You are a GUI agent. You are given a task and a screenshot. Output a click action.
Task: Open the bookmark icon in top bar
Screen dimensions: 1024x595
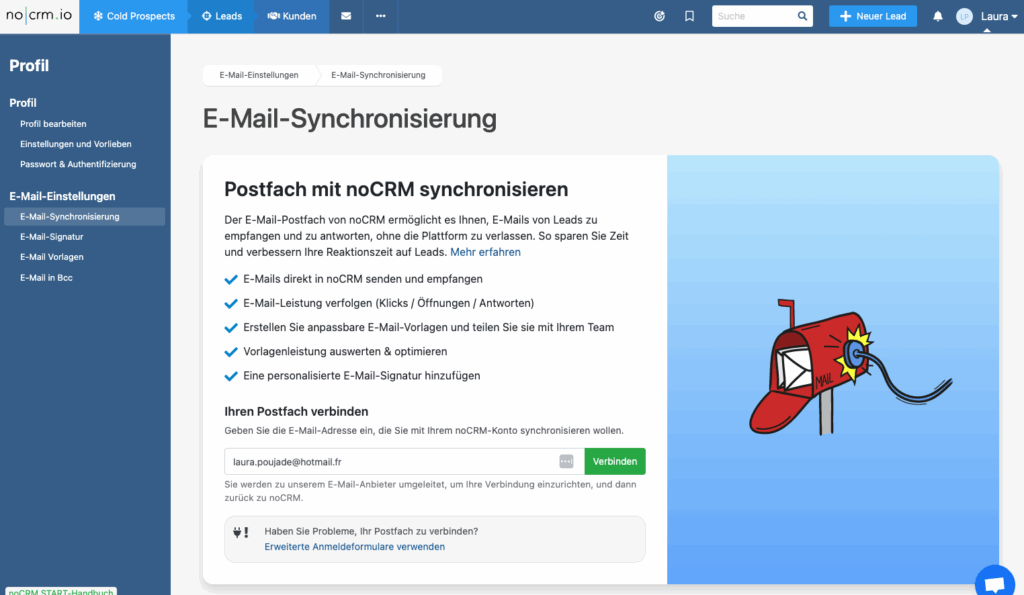[689, 16]
